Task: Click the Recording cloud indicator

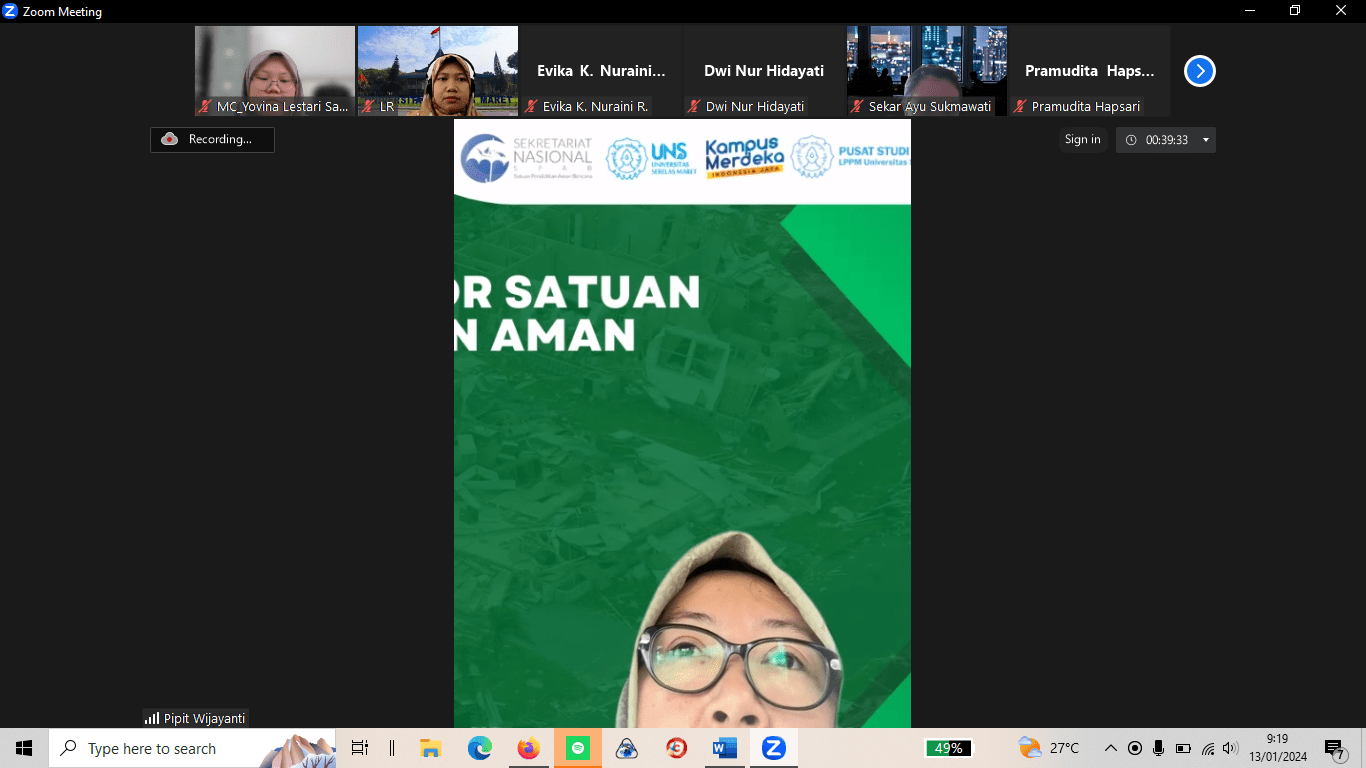Action: [212, 140]
